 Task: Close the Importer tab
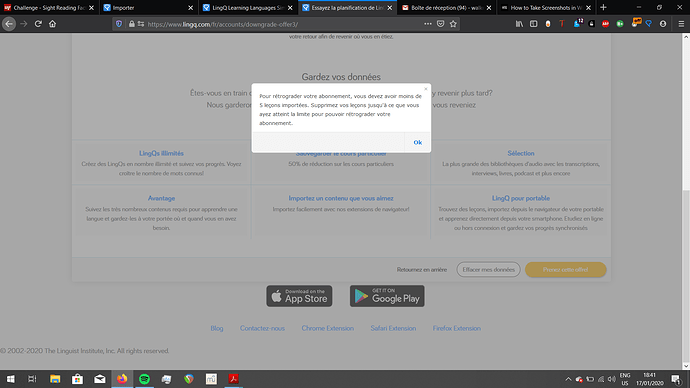click(x=190, y=7)
